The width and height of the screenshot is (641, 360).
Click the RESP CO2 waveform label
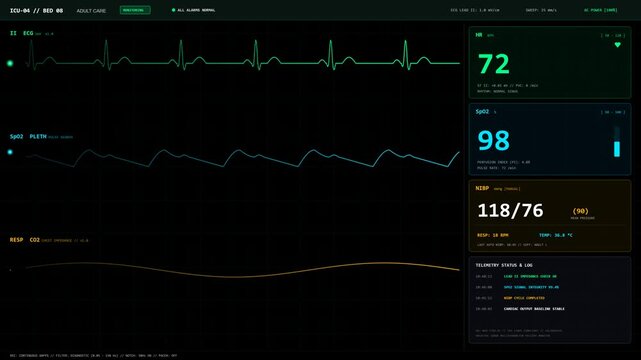pyautogui.click(x=25, y=240)
